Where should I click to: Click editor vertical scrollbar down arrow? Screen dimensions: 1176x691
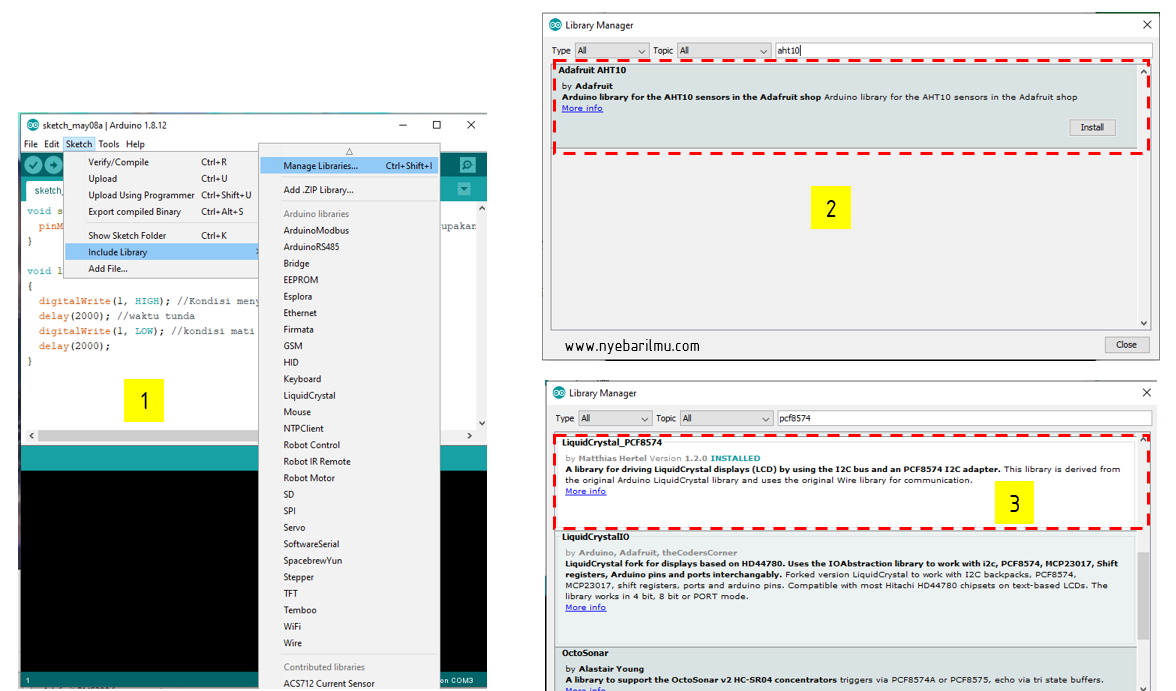[x=482, y=423]
